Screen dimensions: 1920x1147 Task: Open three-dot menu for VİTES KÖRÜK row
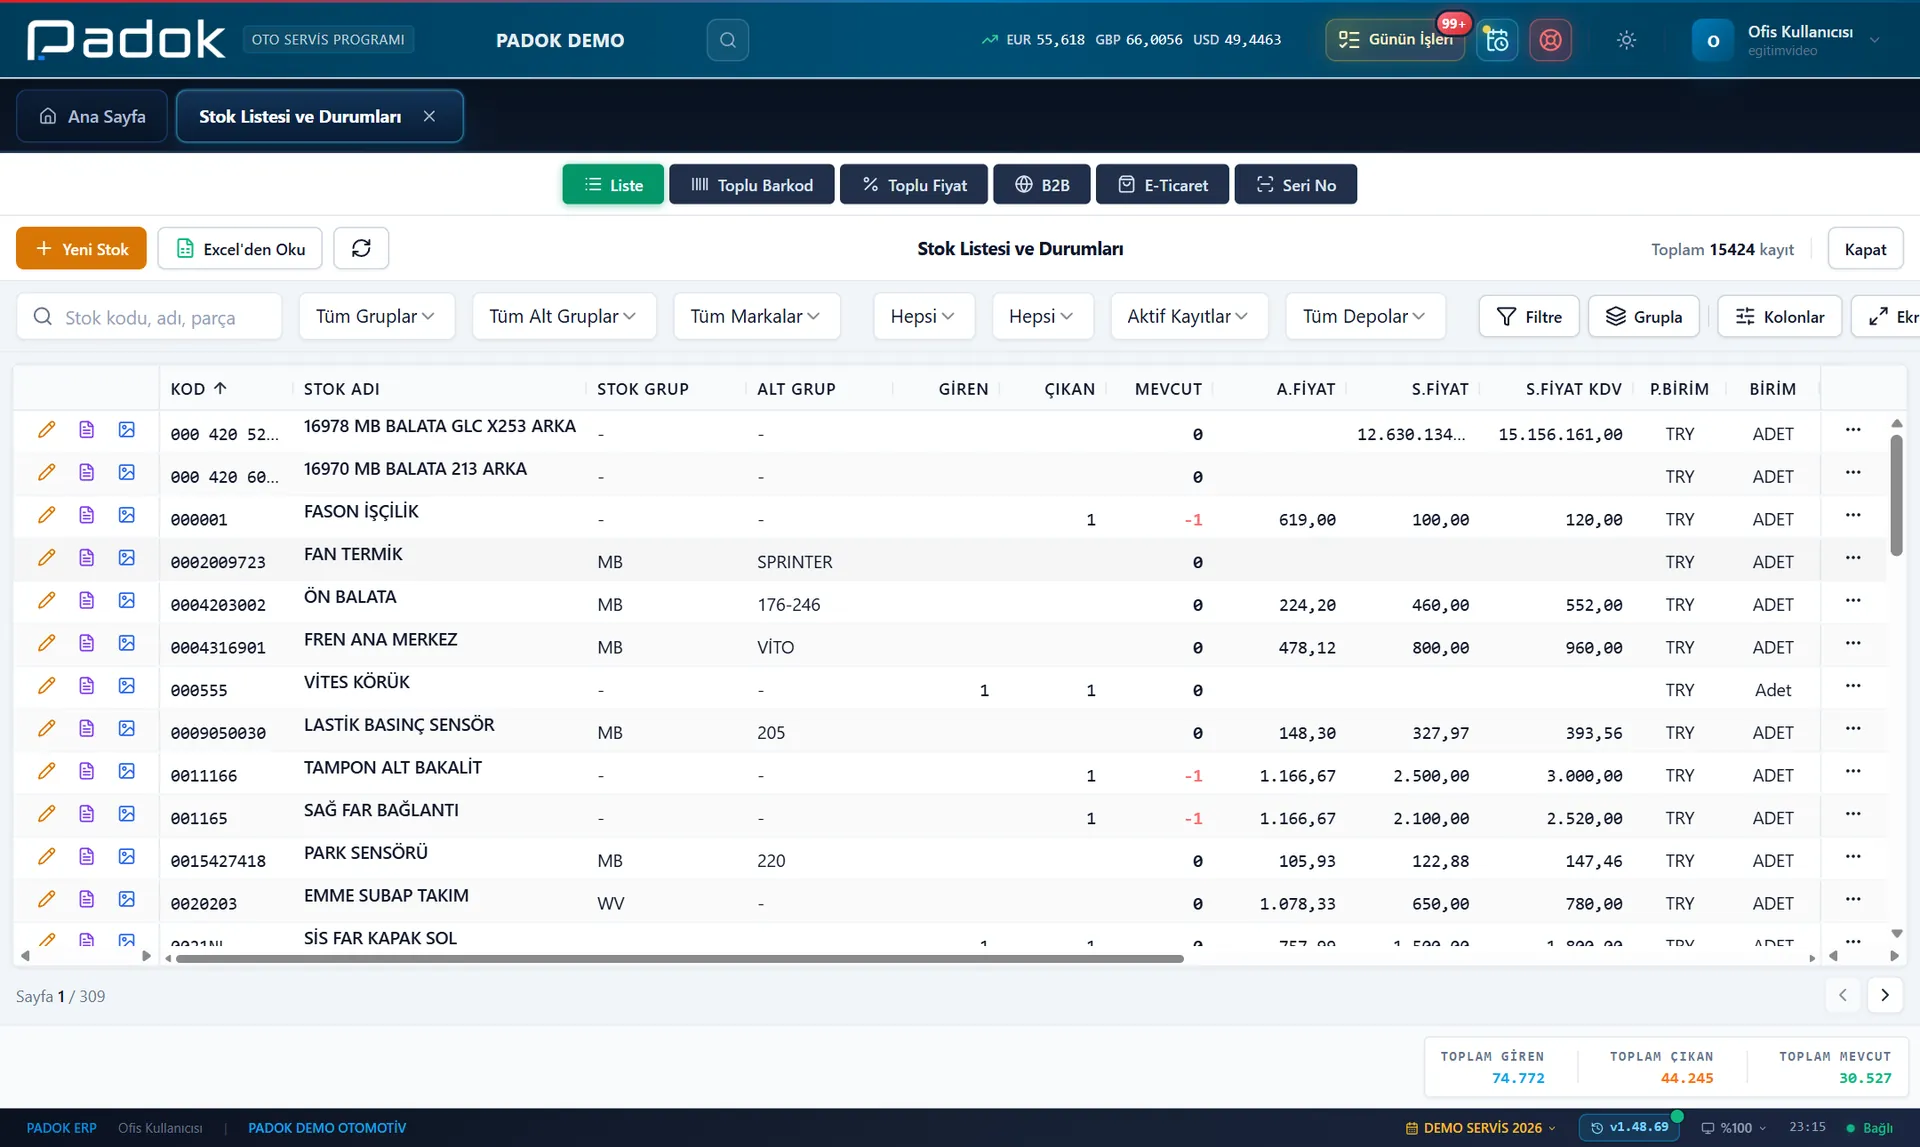point(1853,686)
